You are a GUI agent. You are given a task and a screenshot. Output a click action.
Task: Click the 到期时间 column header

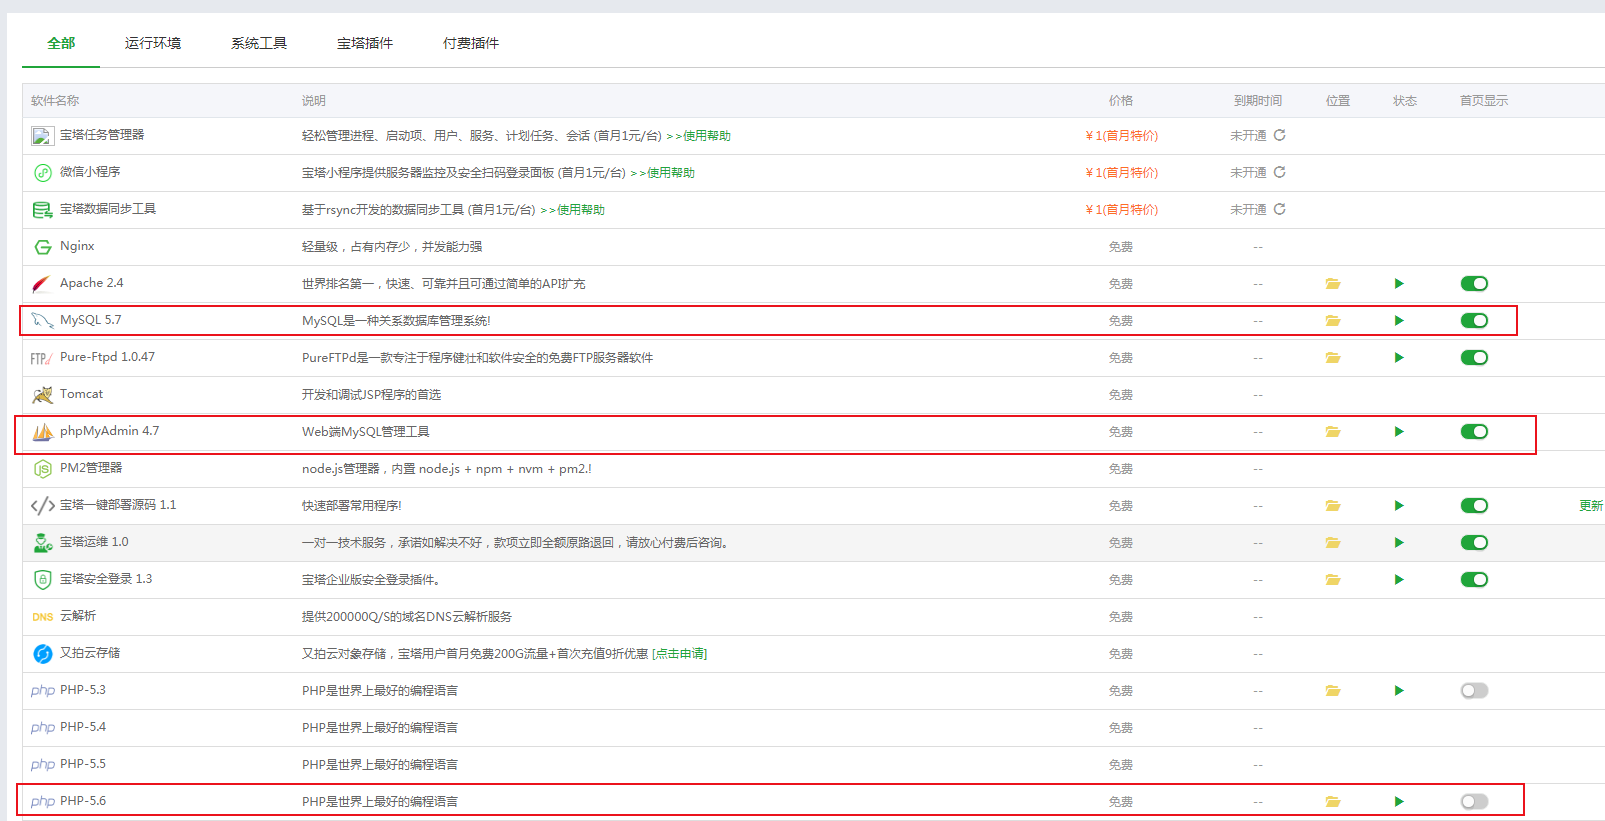(x=1258, y=101)
